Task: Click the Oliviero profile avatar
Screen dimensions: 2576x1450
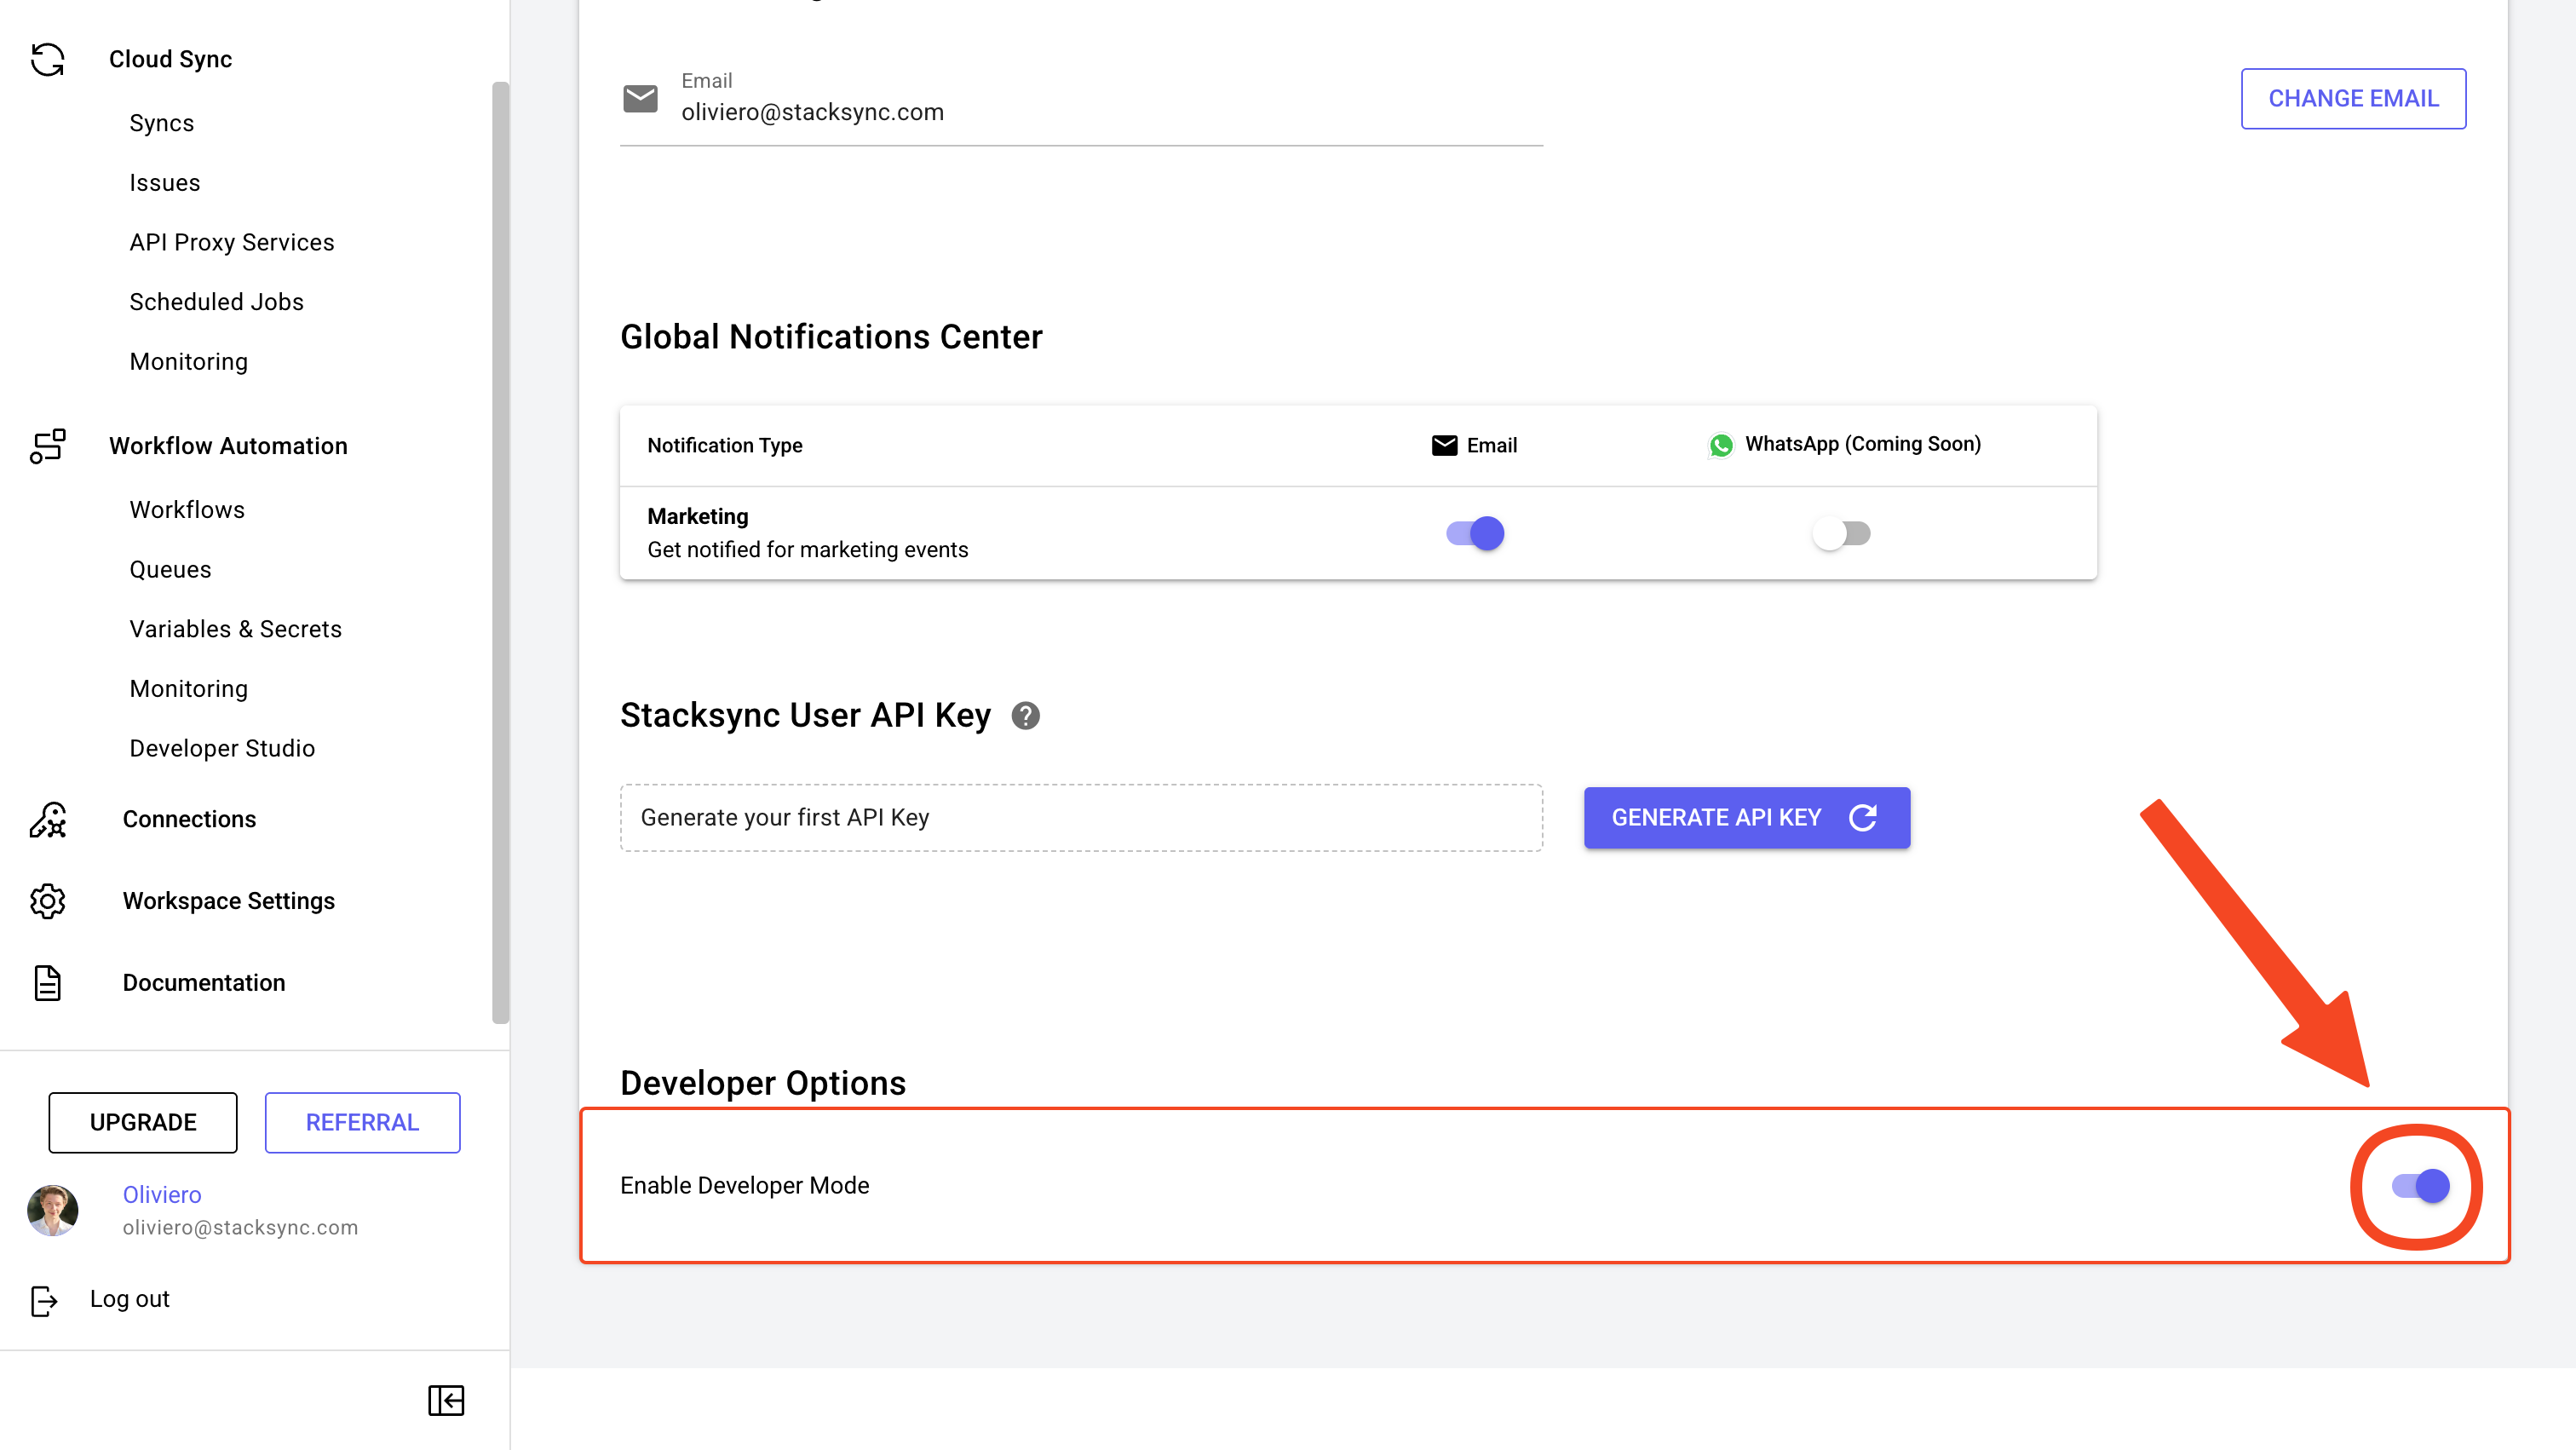Action: 53,1210
